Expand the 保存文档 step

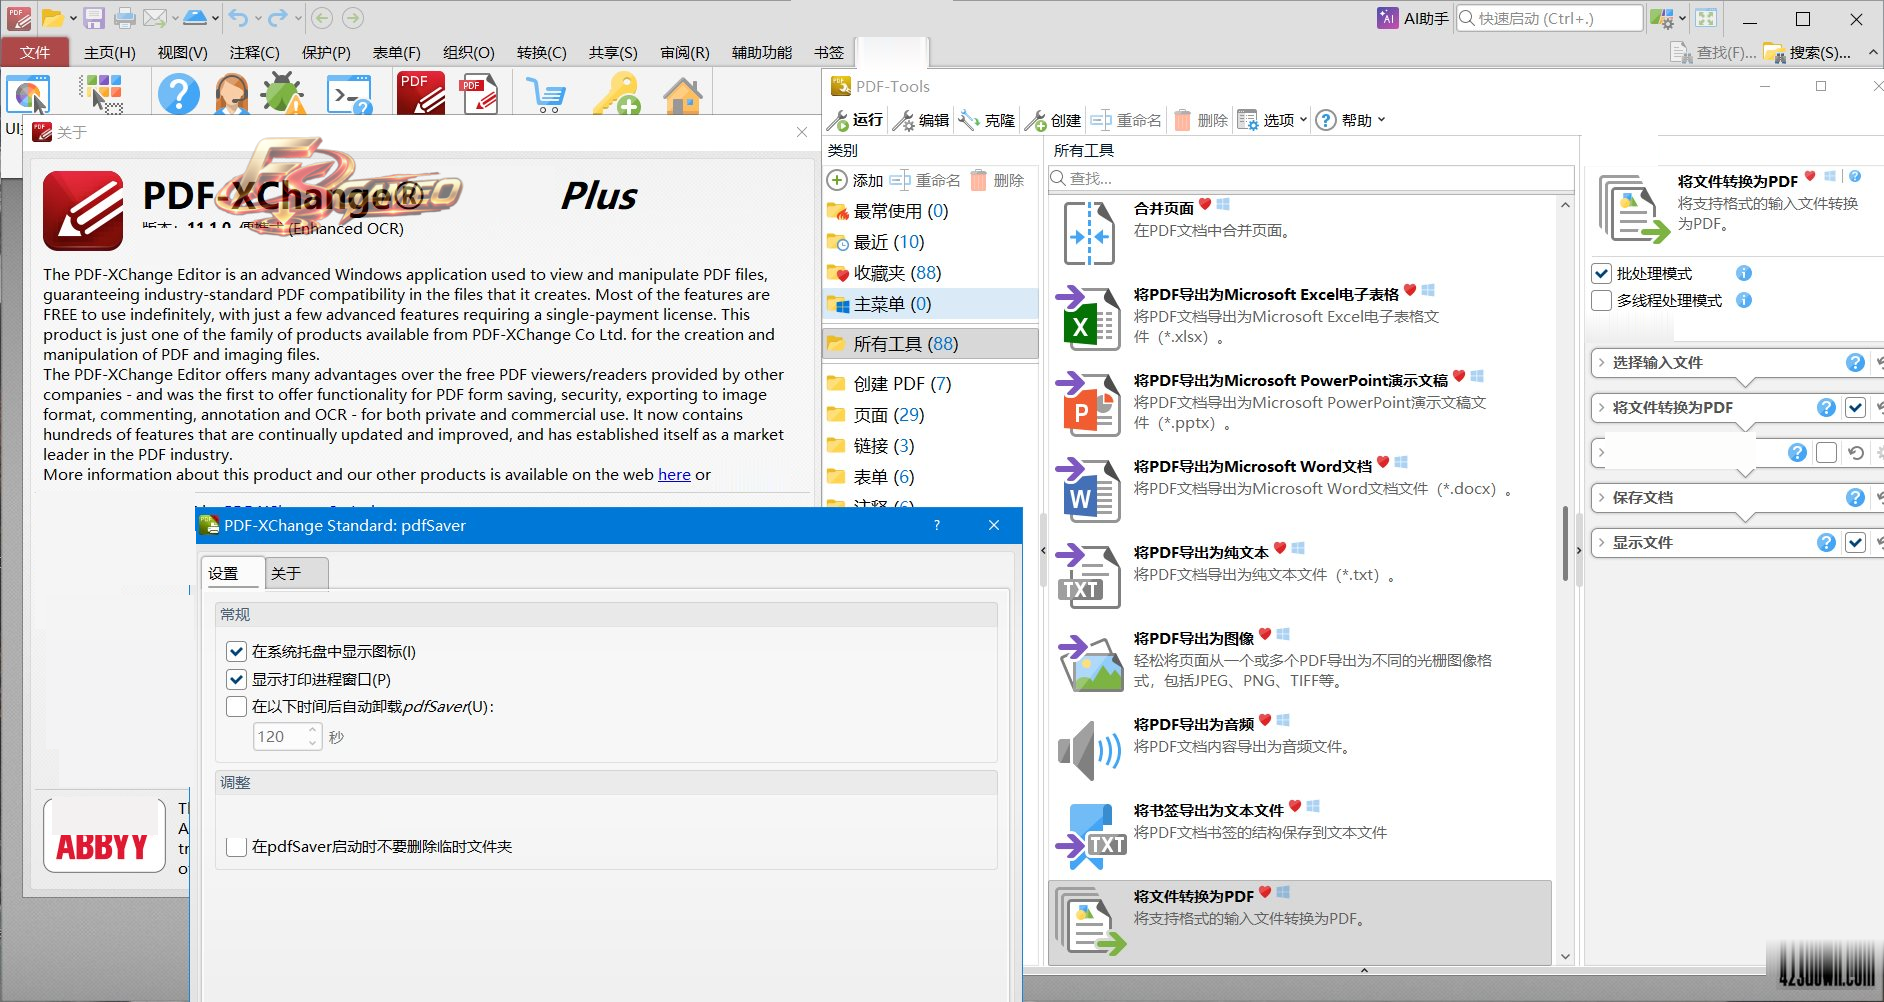click(1602, 497)
